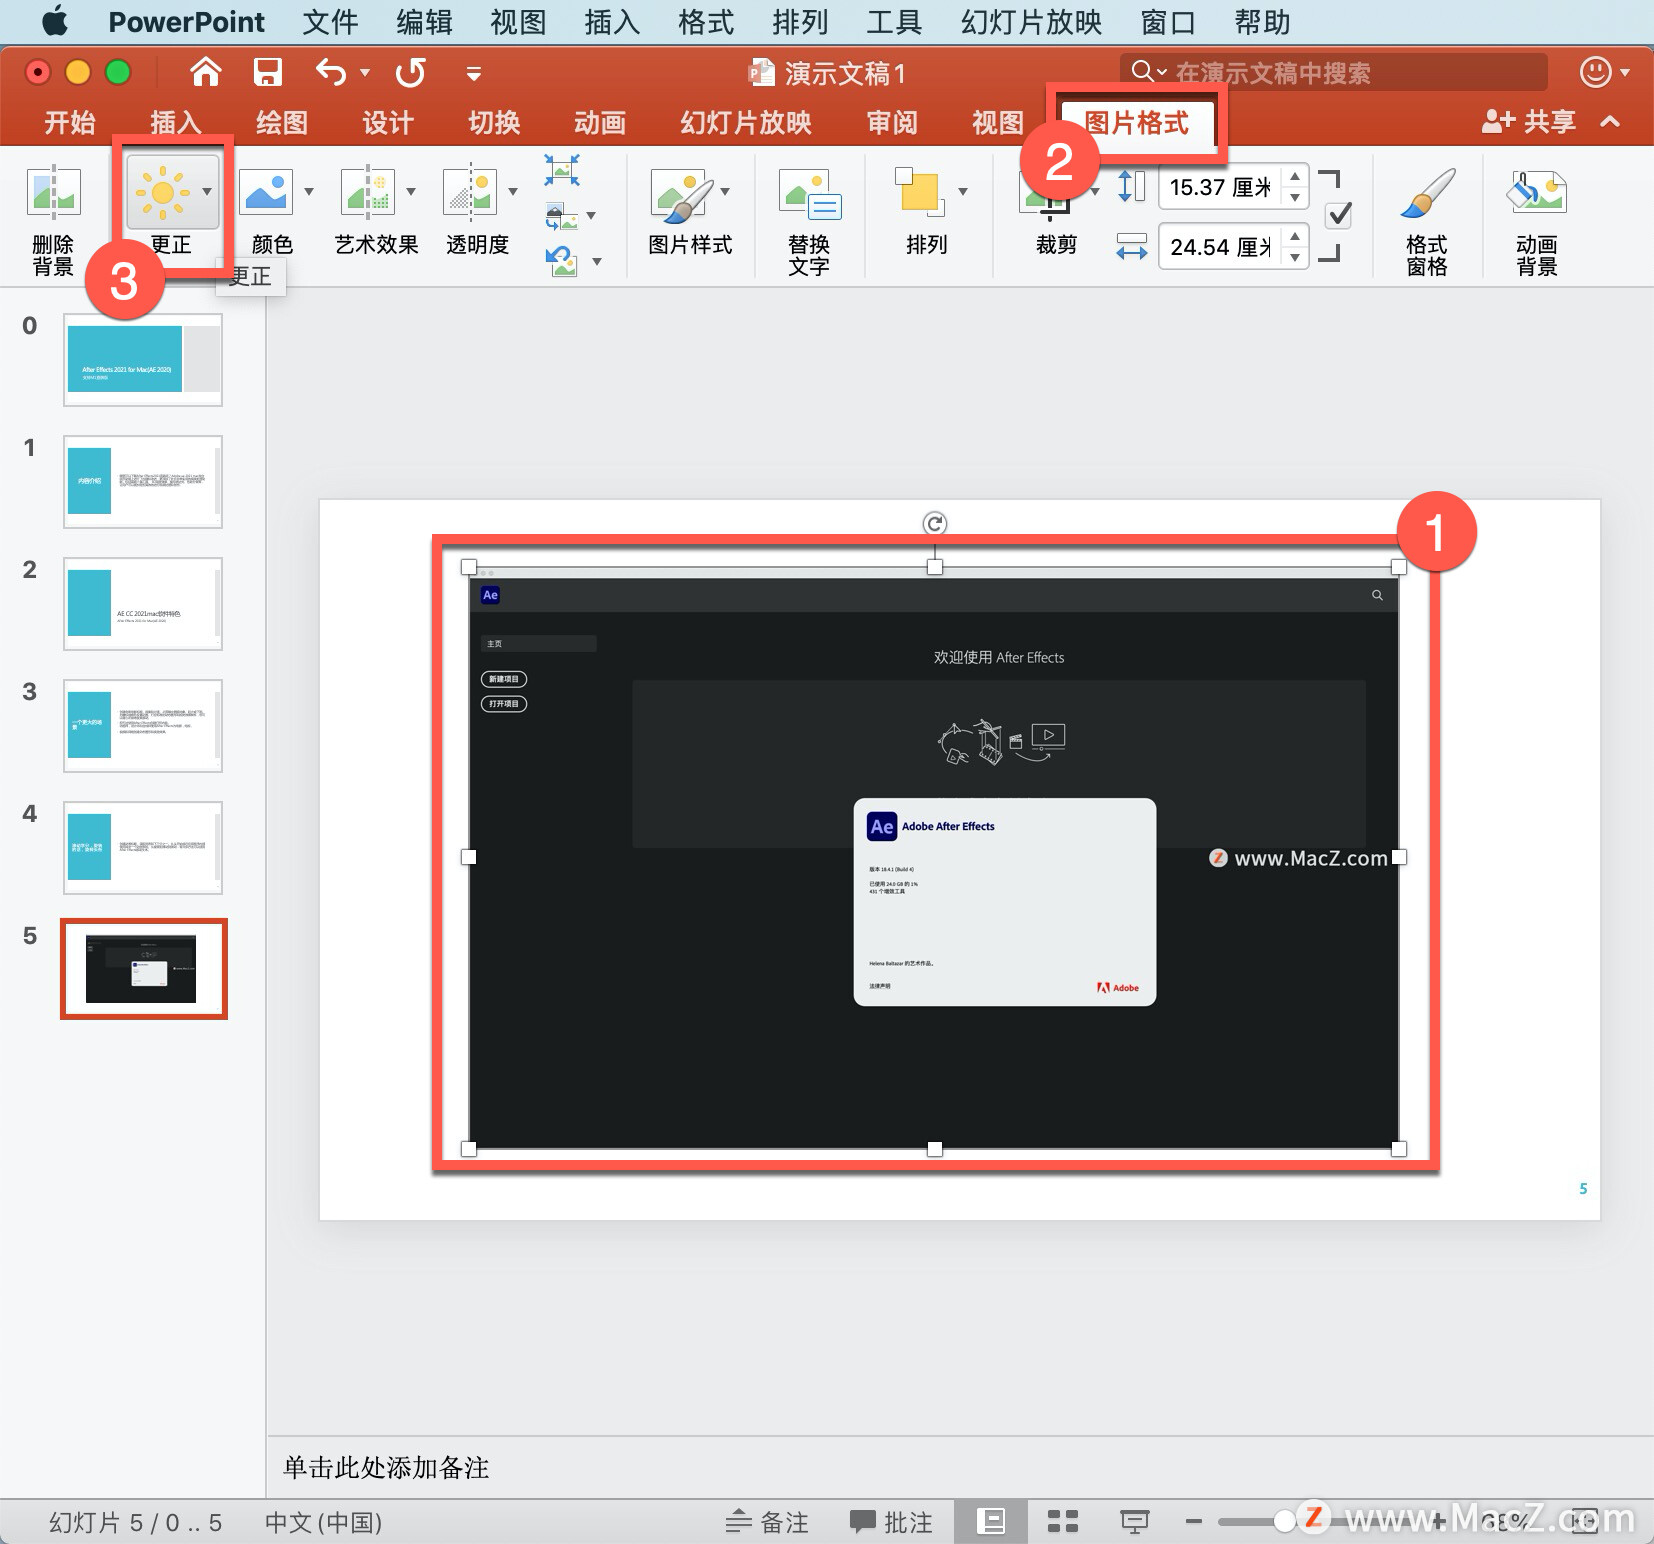Switch to Normal view icon in status bar
Viewport: 1654px width, 1544px height.
pos(990,1522)
